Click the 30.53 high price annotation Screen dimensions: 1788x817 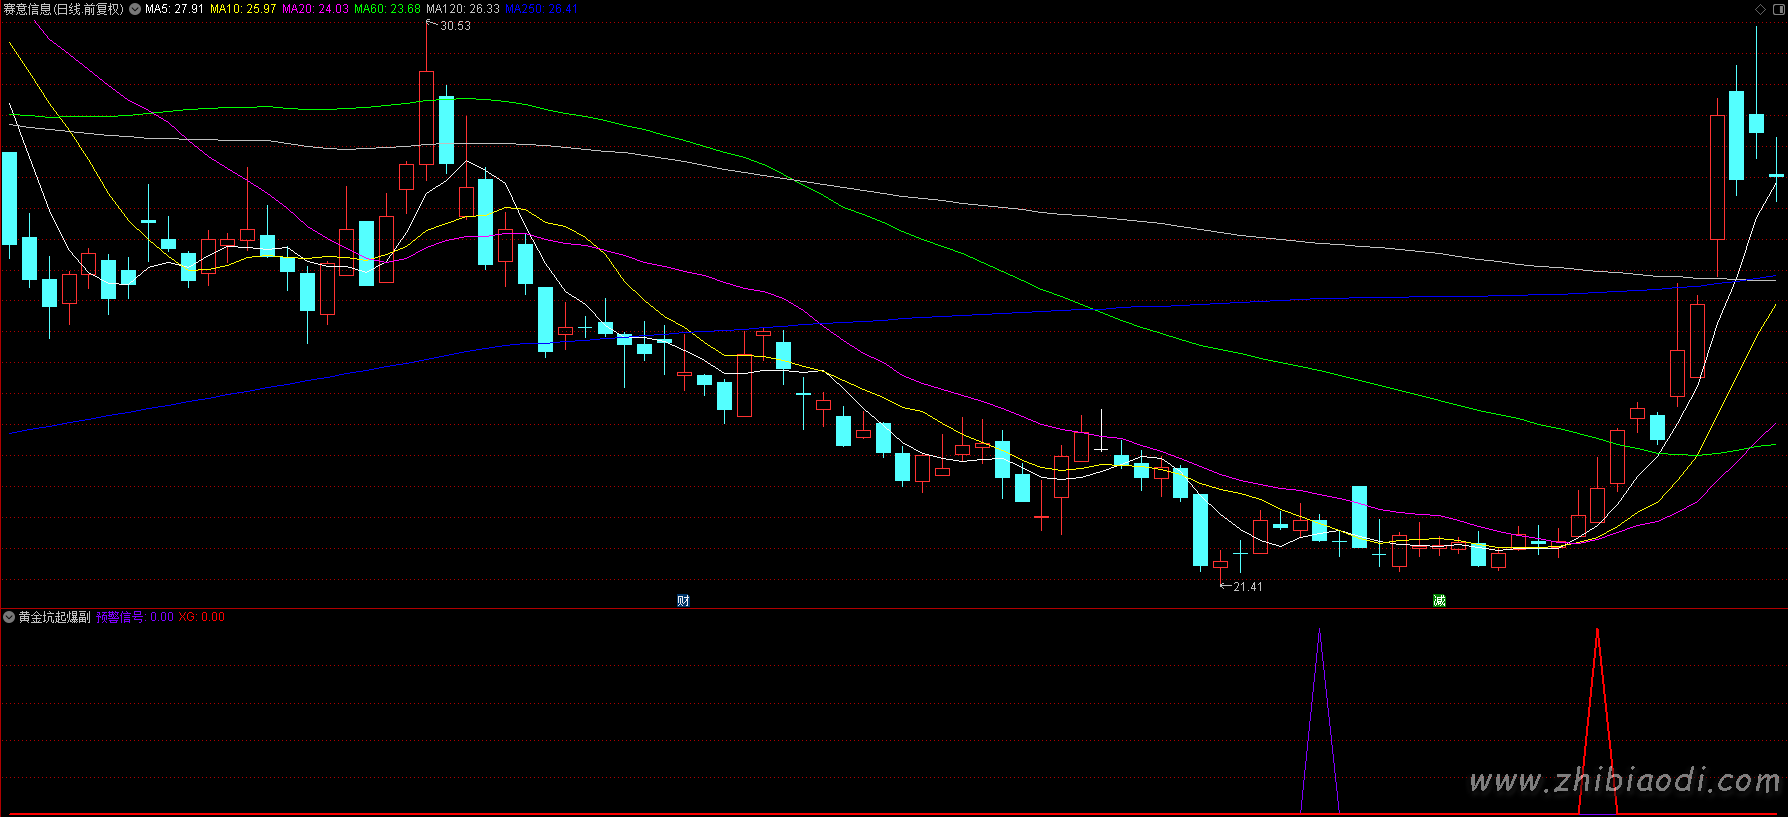click(455, 26)
